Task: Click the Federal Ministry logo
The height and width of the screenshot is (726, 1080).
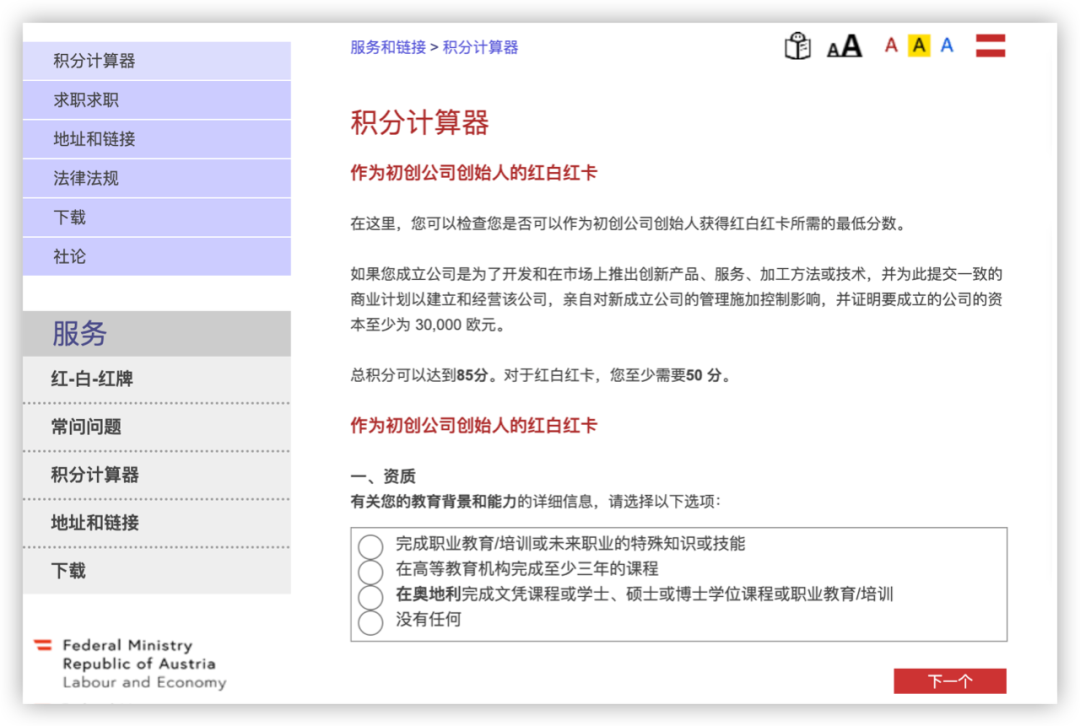Action: [131, 663]
